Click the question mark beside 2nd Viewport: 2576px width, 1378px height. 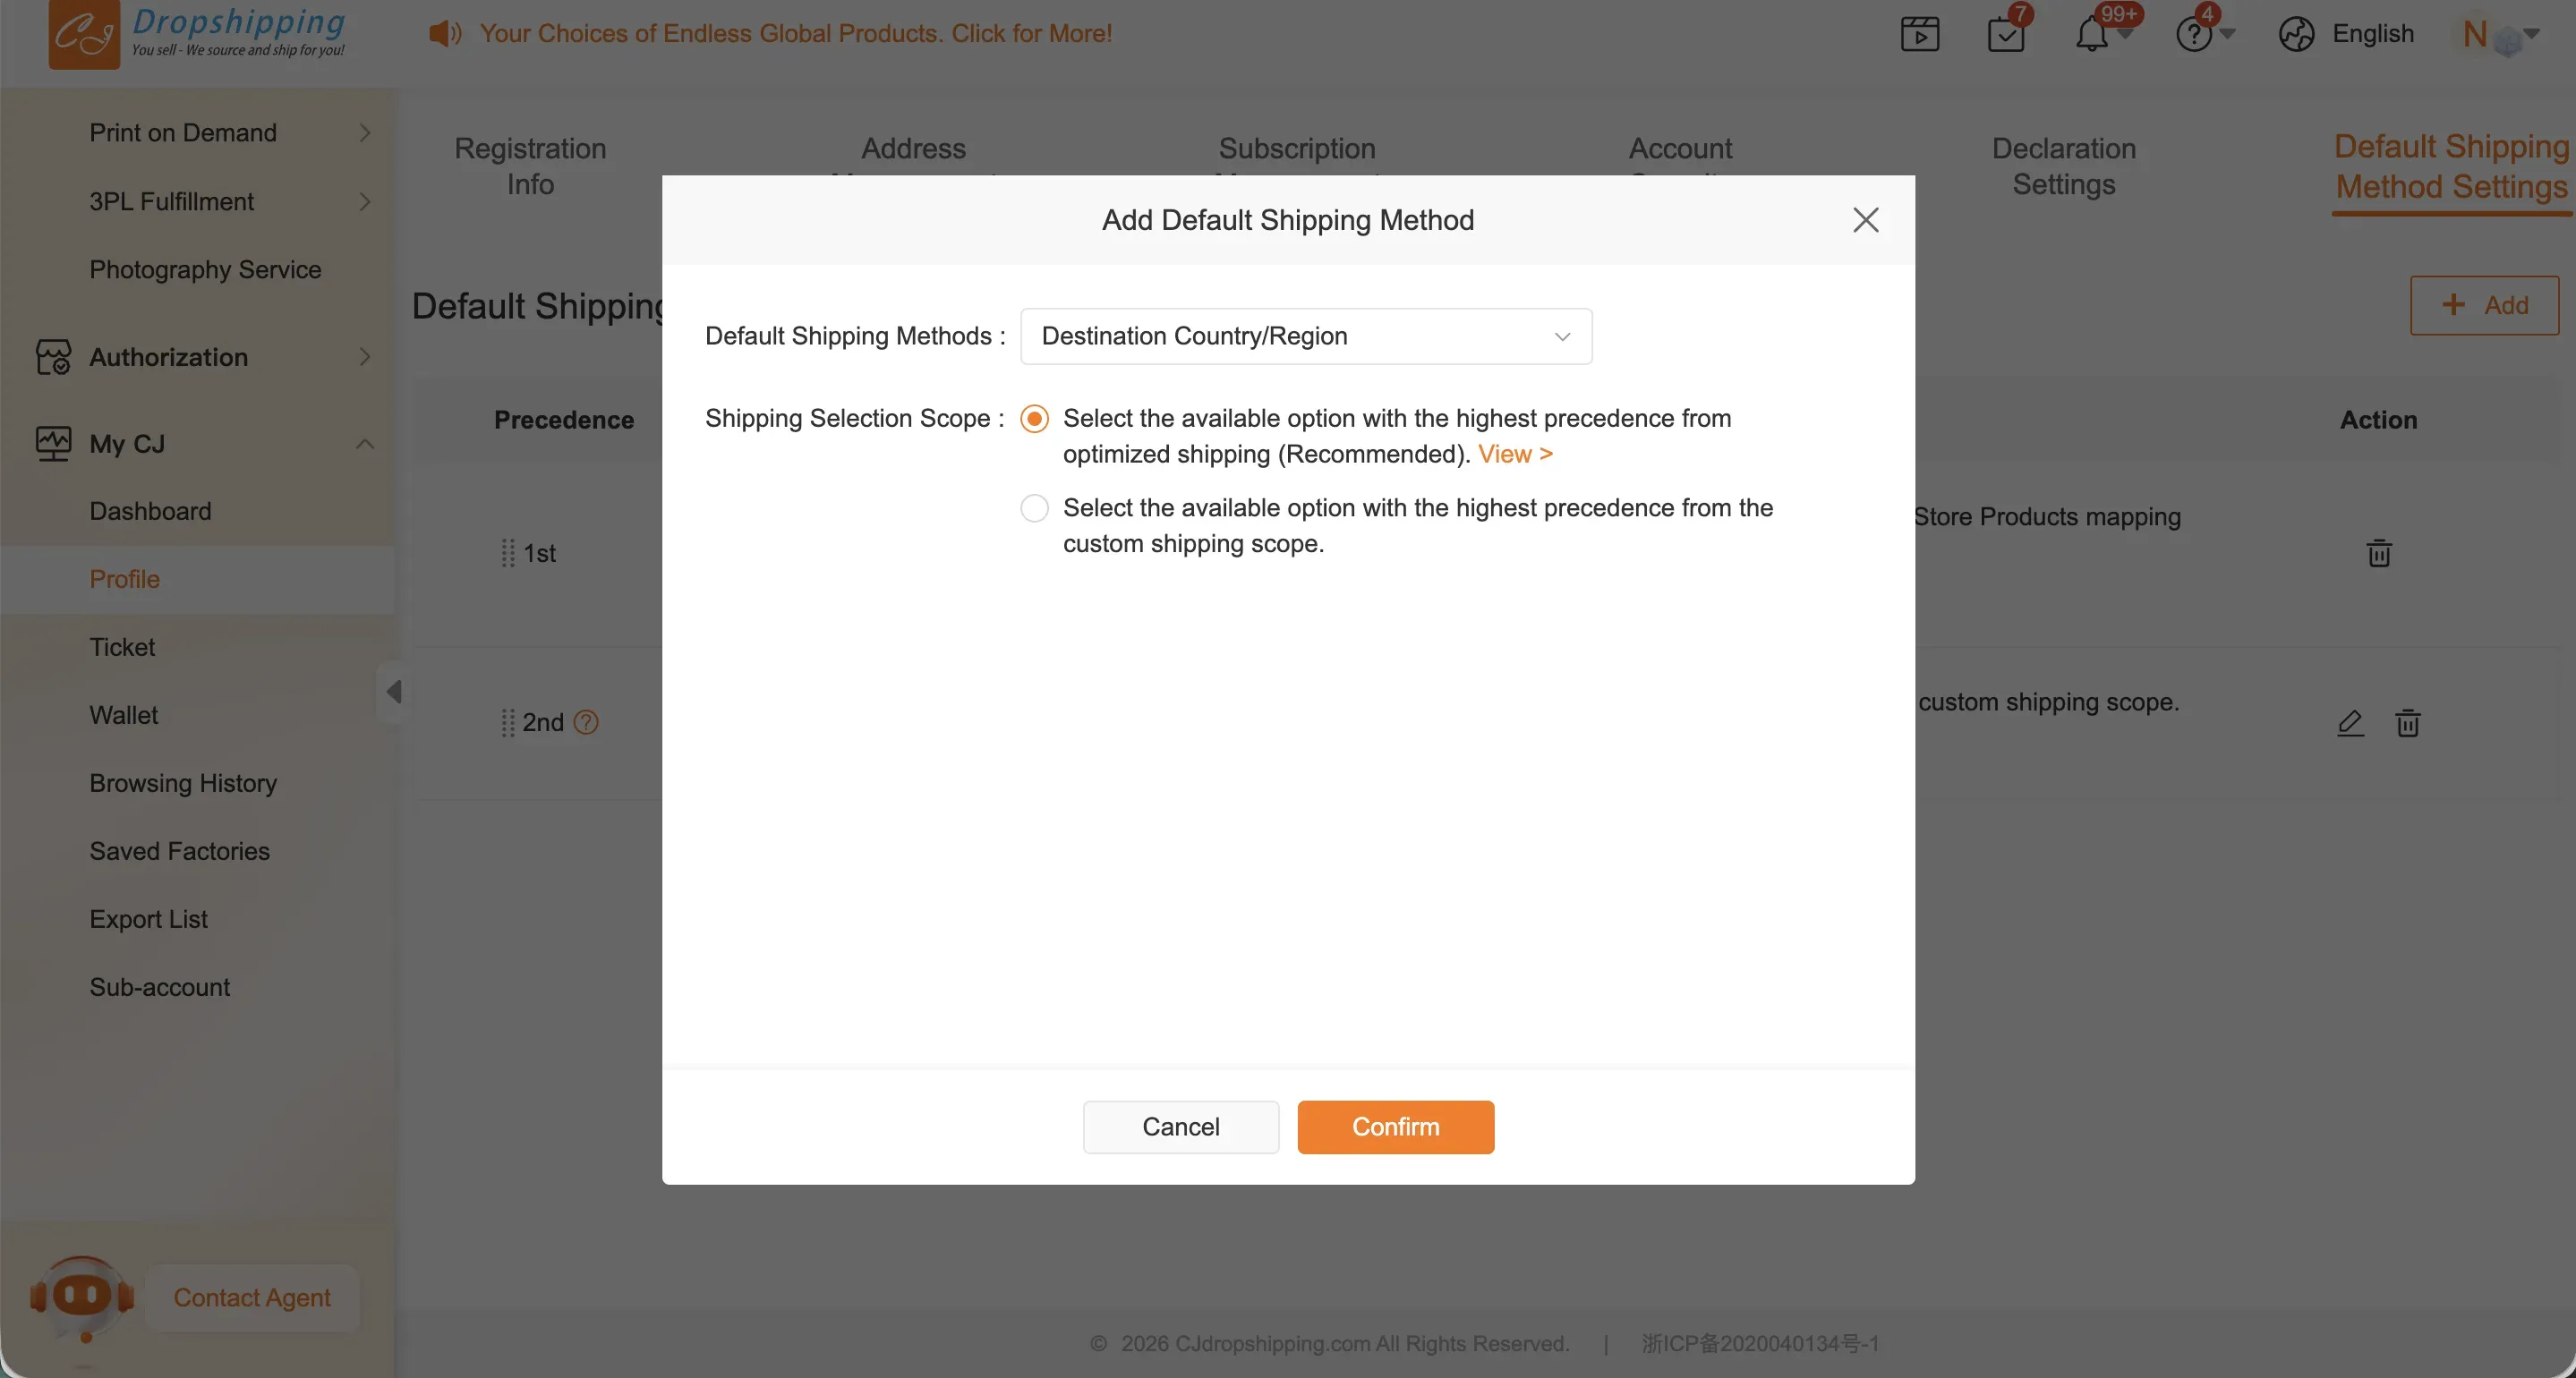(x=587, y=722)
